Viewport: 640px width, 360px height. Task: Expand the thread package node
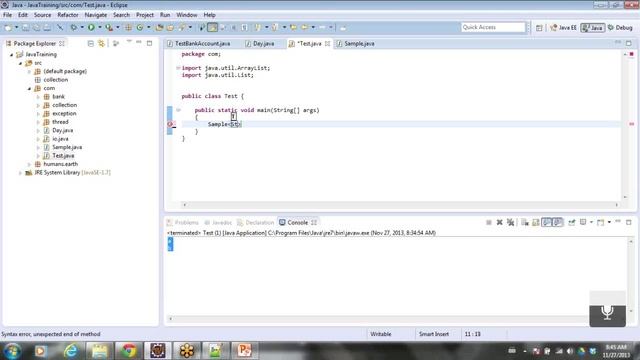(x=38, y=122)
